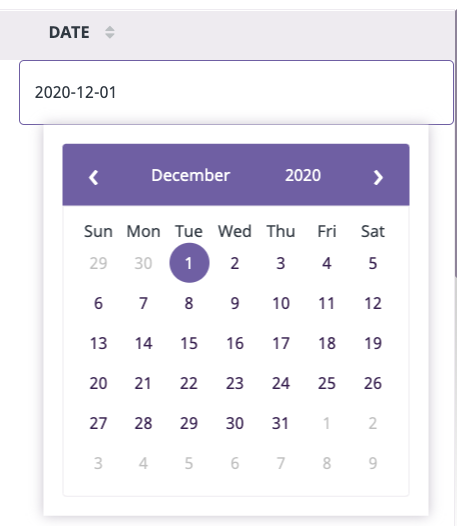Select December 15 on the calendar
The image size is (457, 526).
pyautogui.click(x=189, y=343)
